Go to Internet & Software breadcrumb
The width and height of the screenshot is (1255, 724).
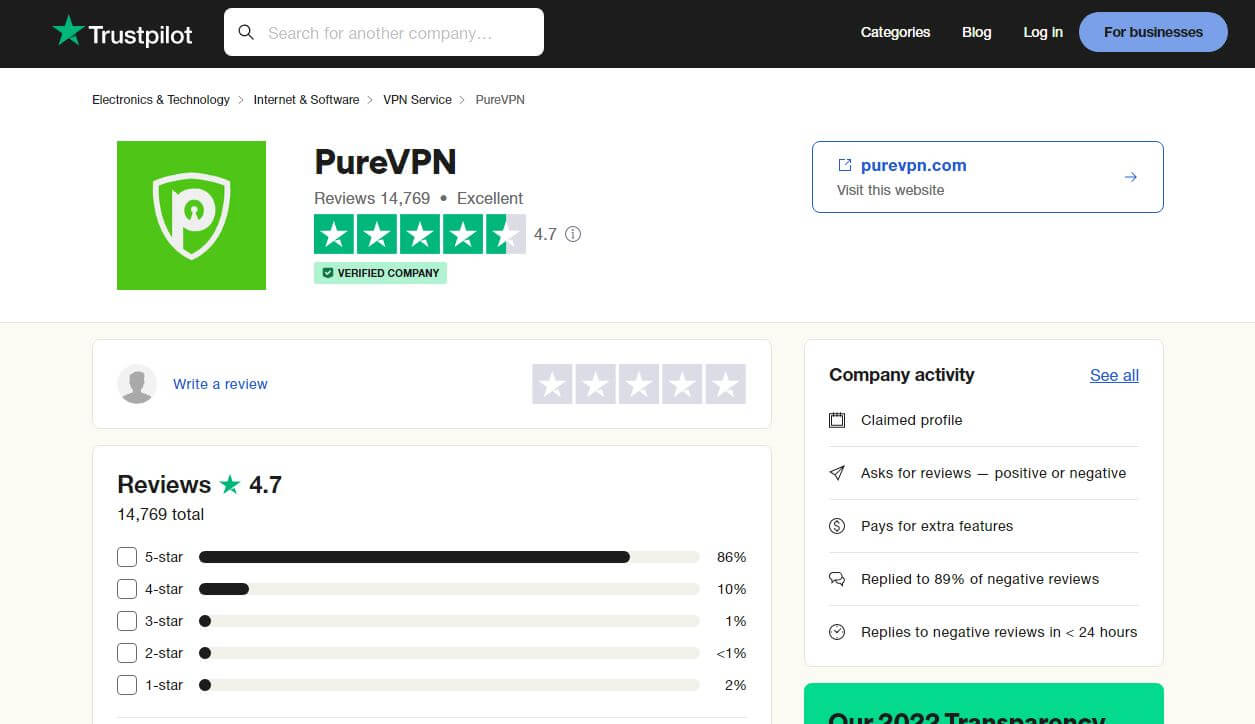pos(306,100)
